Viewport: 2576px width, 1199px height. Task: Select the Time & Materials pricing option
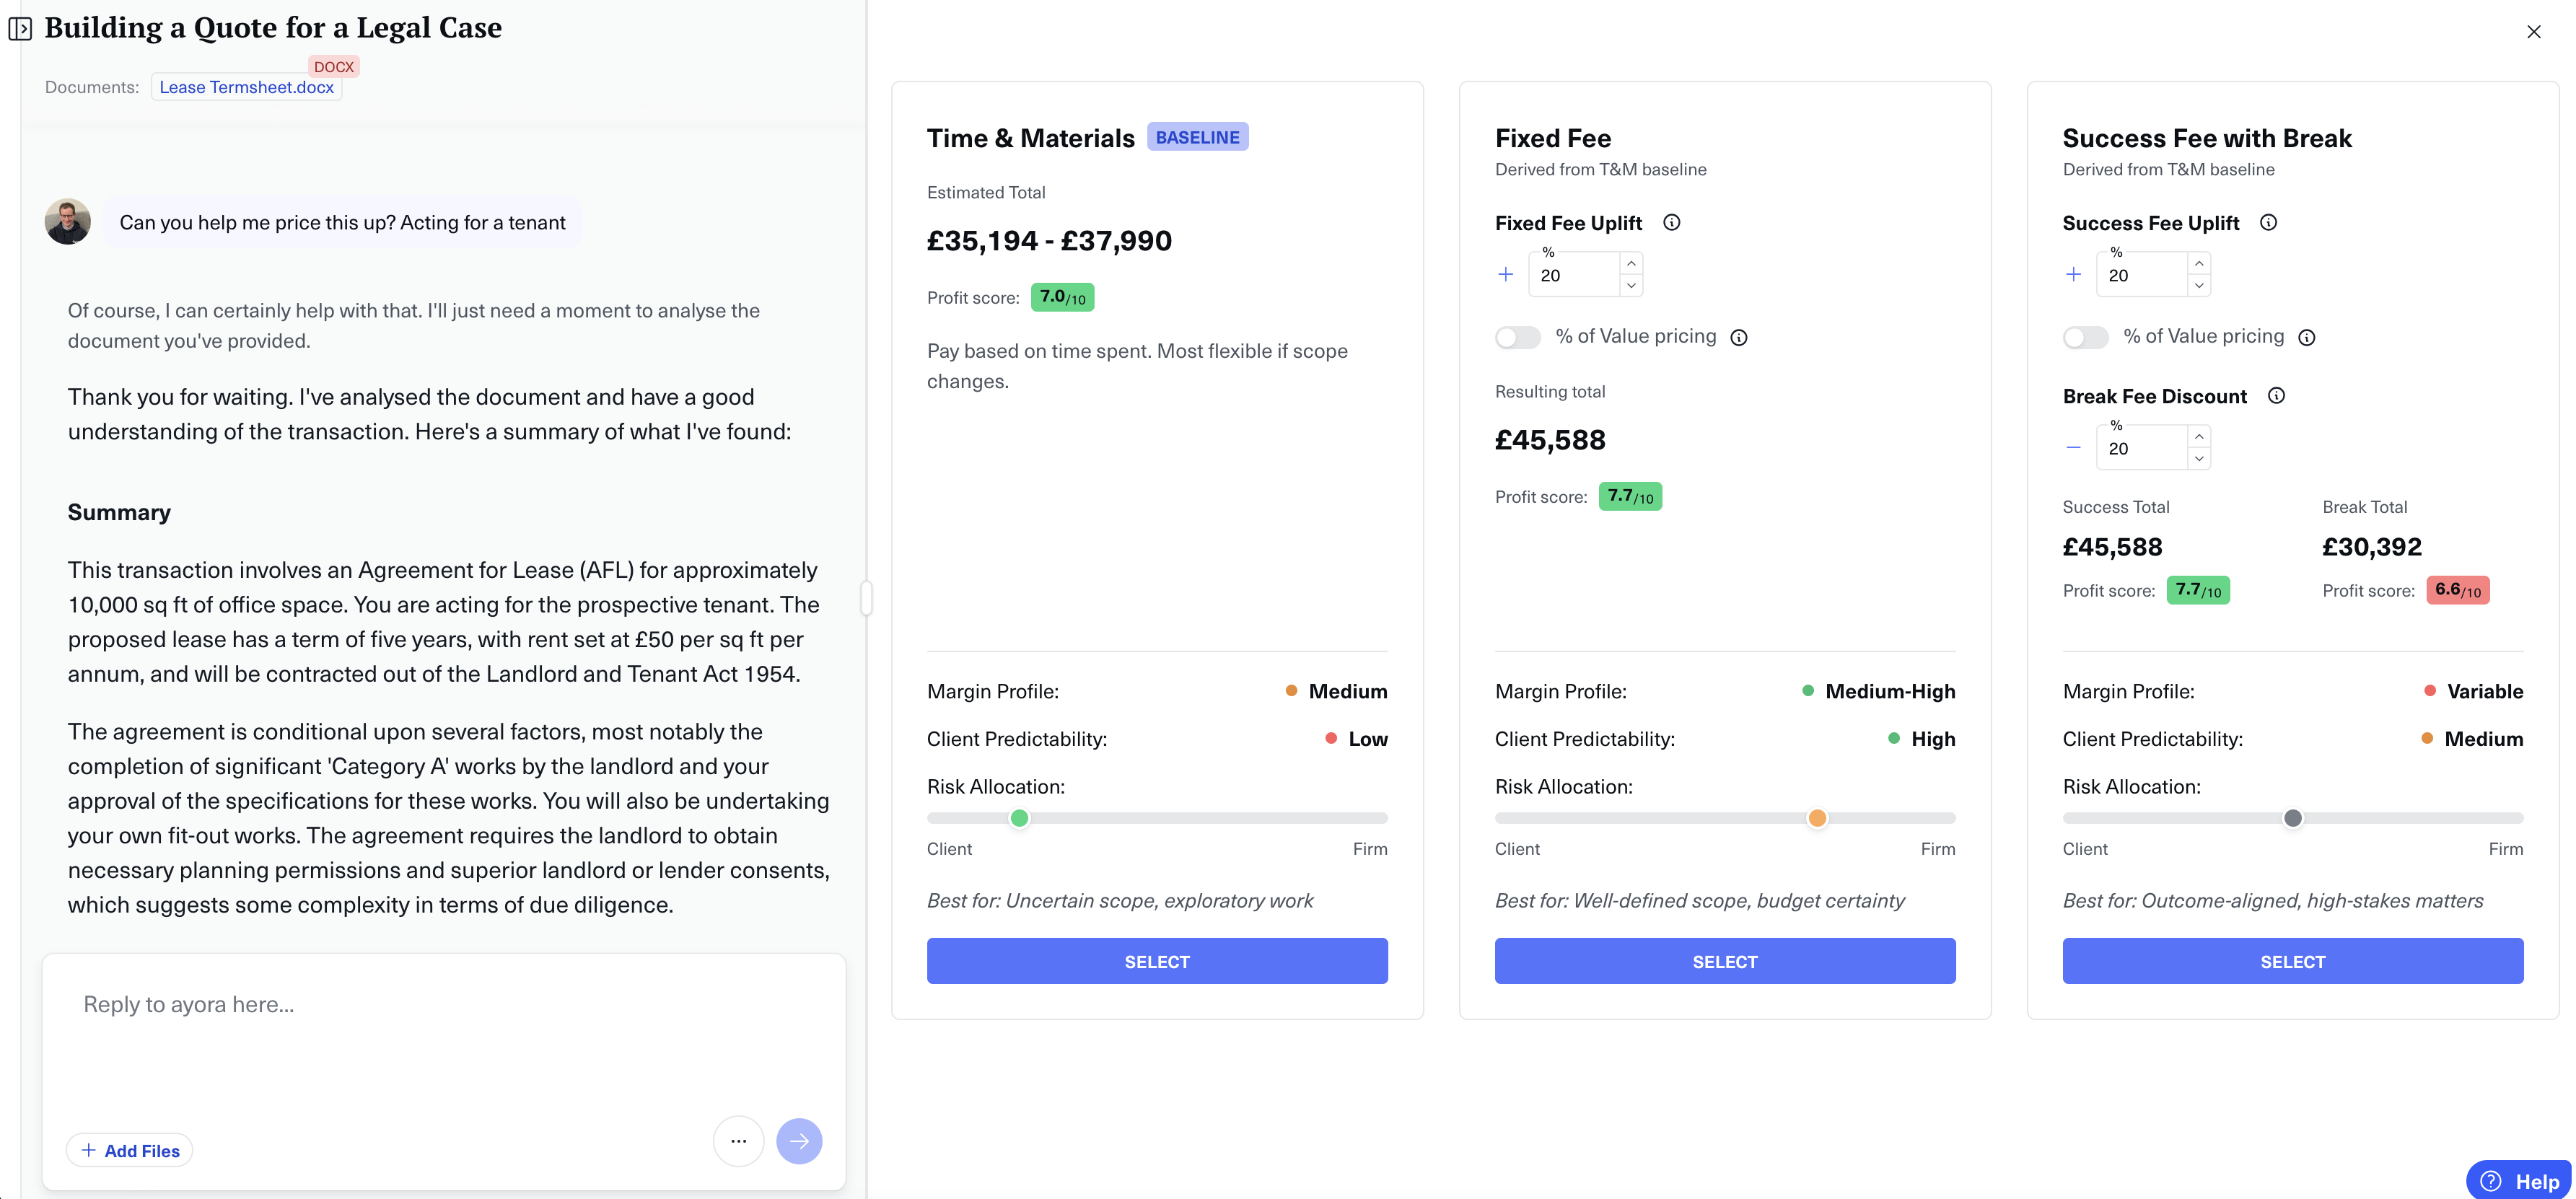click(1157, 961)
